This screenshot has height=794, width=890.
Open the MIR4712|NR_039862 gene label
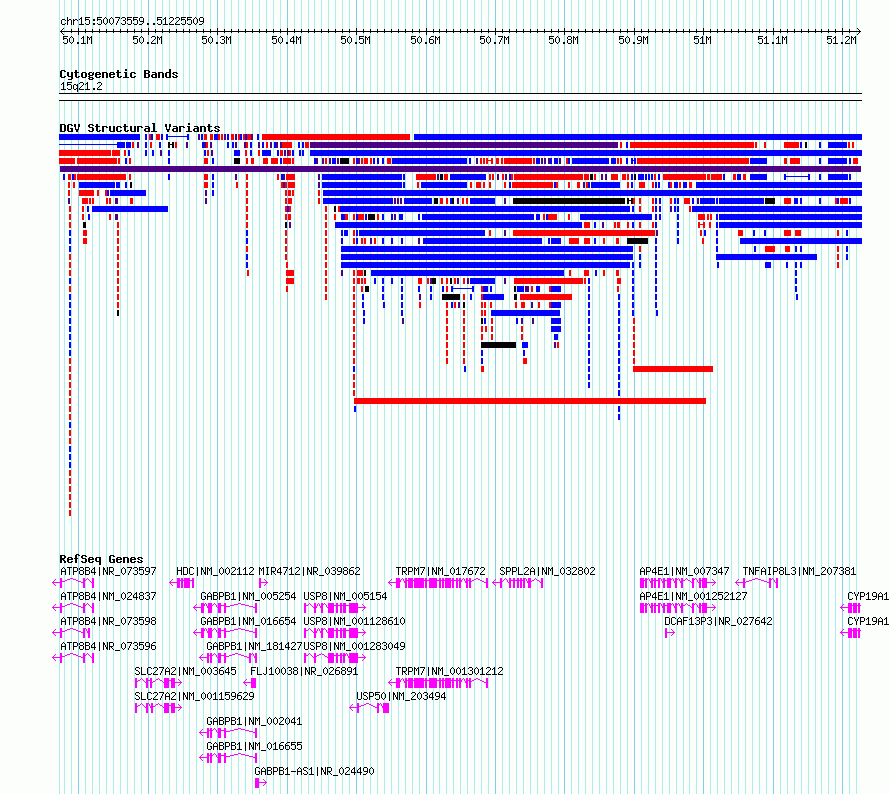(x=309, y=572)
